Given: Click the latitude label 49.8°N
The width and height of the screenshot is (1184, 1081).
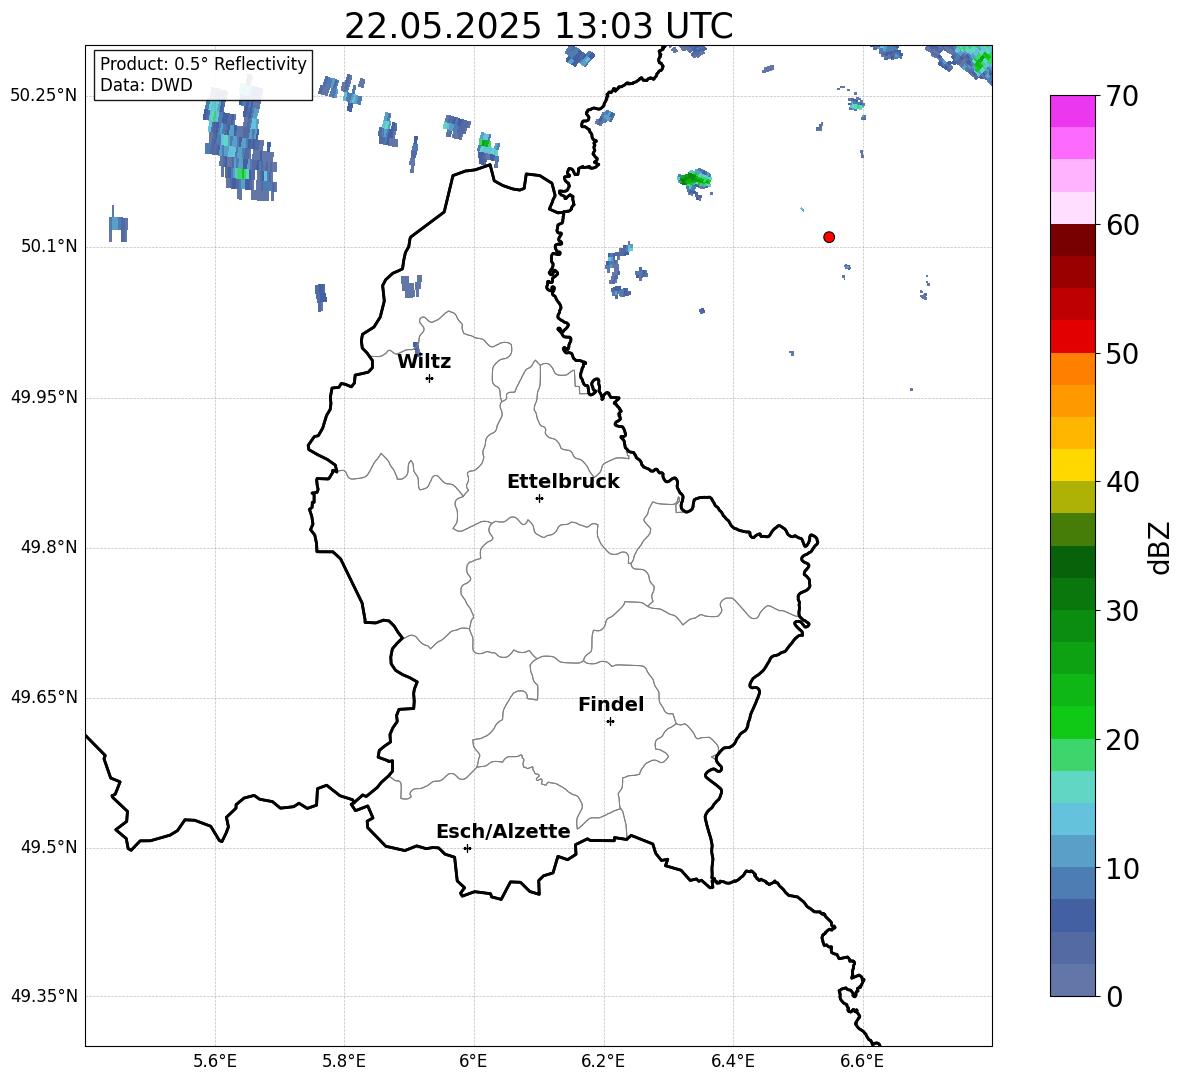Looking at the screenshot, I should (49, 547).
